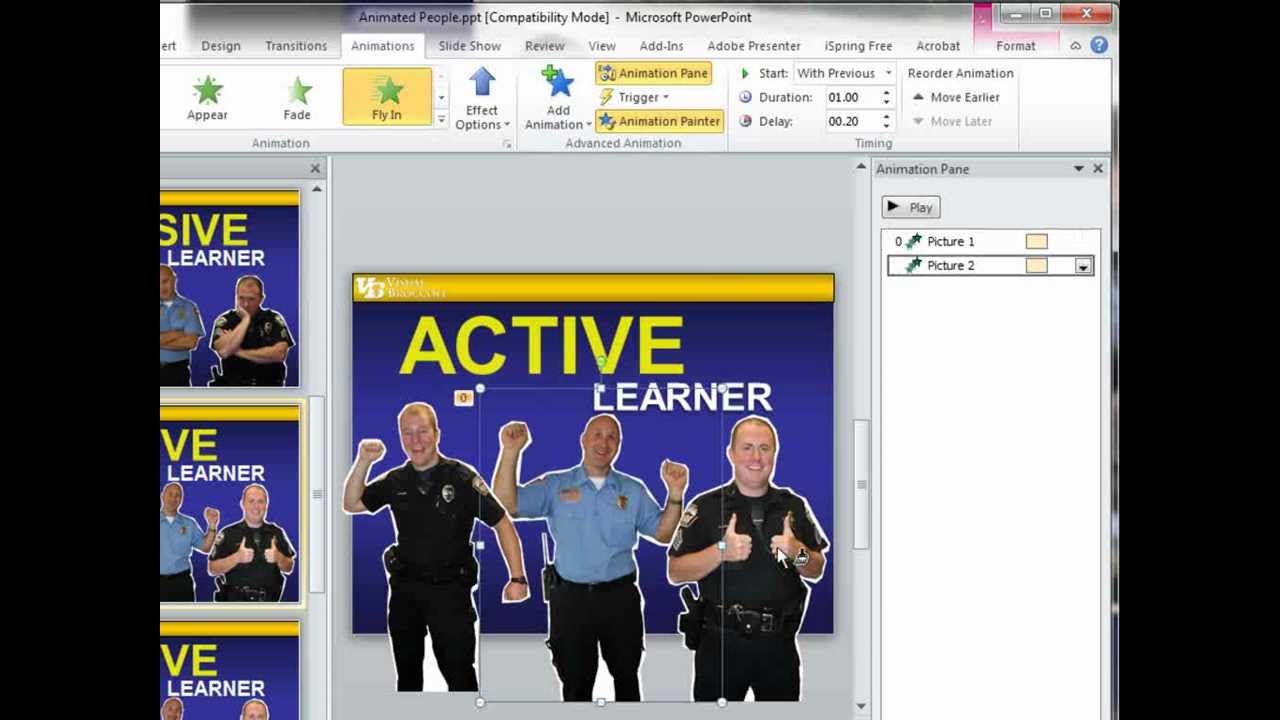Open the Acrobat tab
This screenshot has height=720, width=1280.
coord(938,46)
